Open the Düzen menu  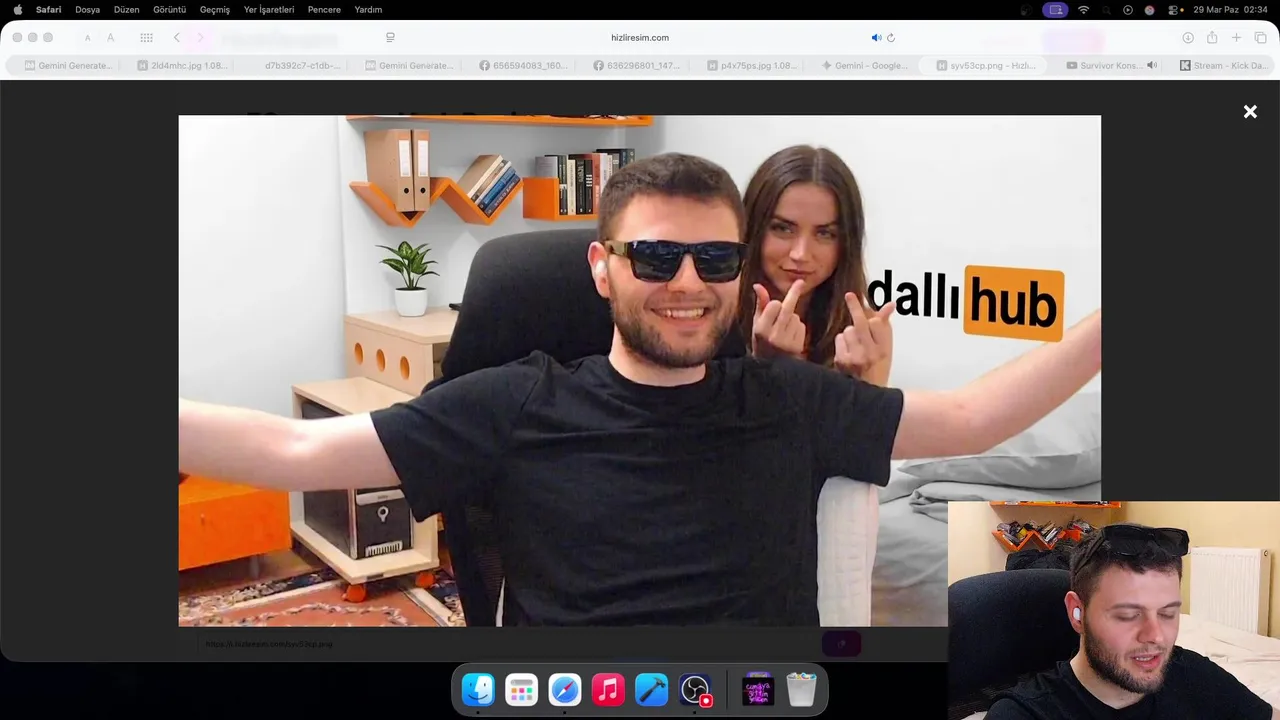[126, 10]
